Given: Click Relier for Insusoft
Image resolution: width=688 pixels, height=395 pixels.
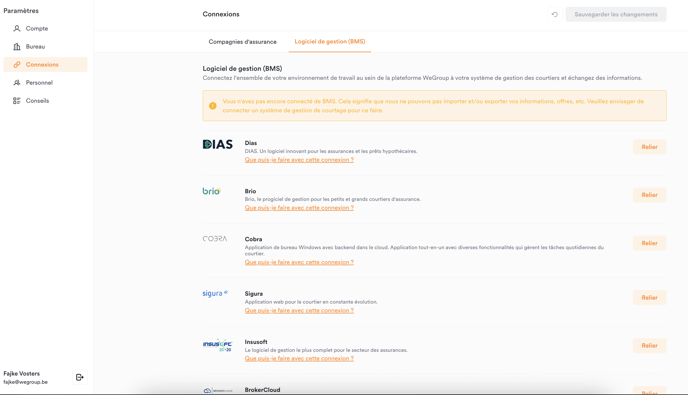Looking at the screenshot, I should click(x=649, y=345).
